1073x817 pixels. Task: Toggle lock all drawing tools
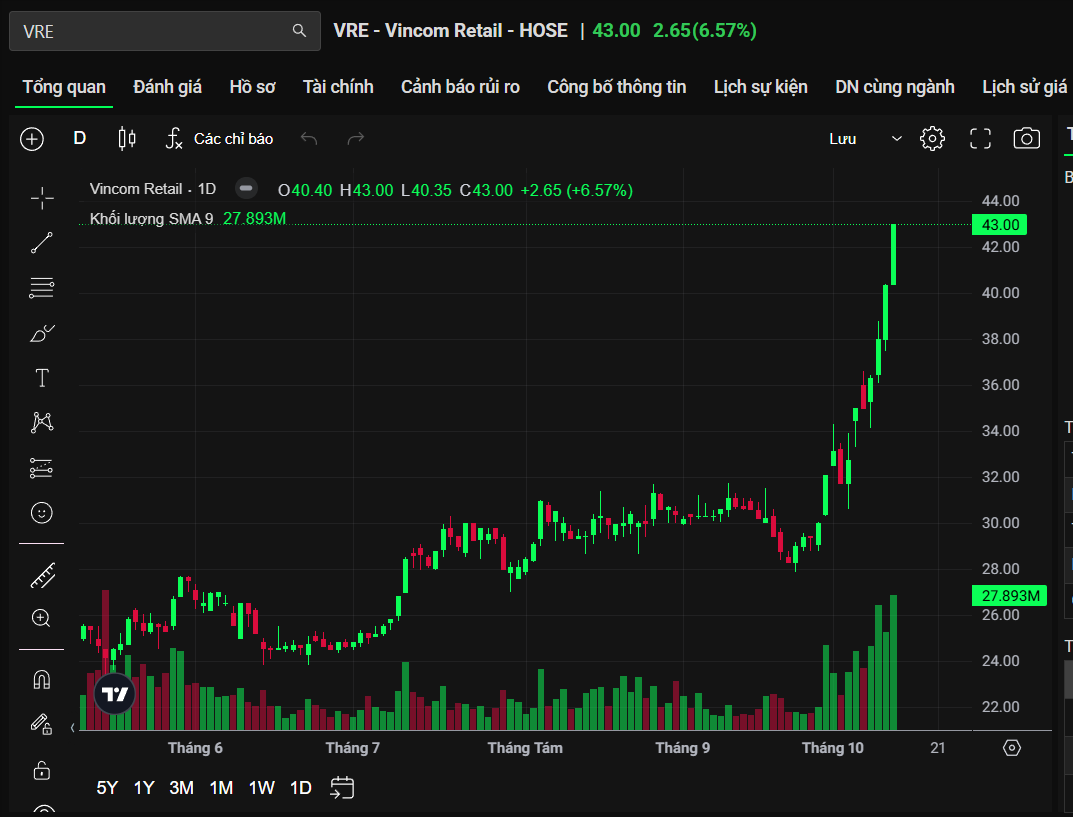42,770
